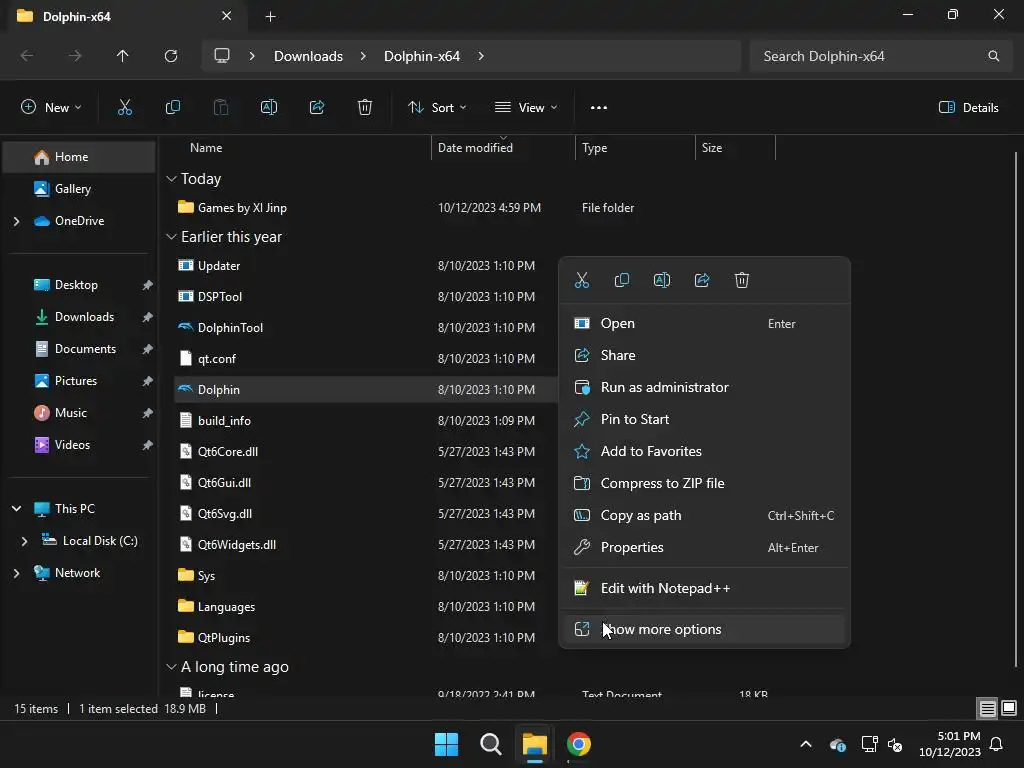Image resolution: width=1024 pixels, height=768 pixels.
Task: Sort by the Name column header
Action: tap(206, 148)
